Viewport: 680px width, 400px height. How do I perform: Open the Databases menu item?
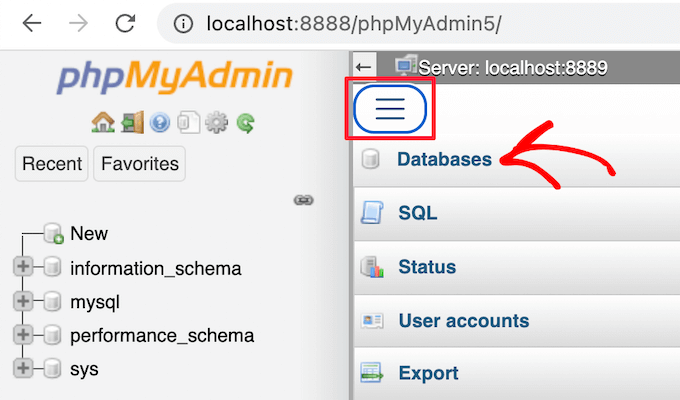point(444,159)
